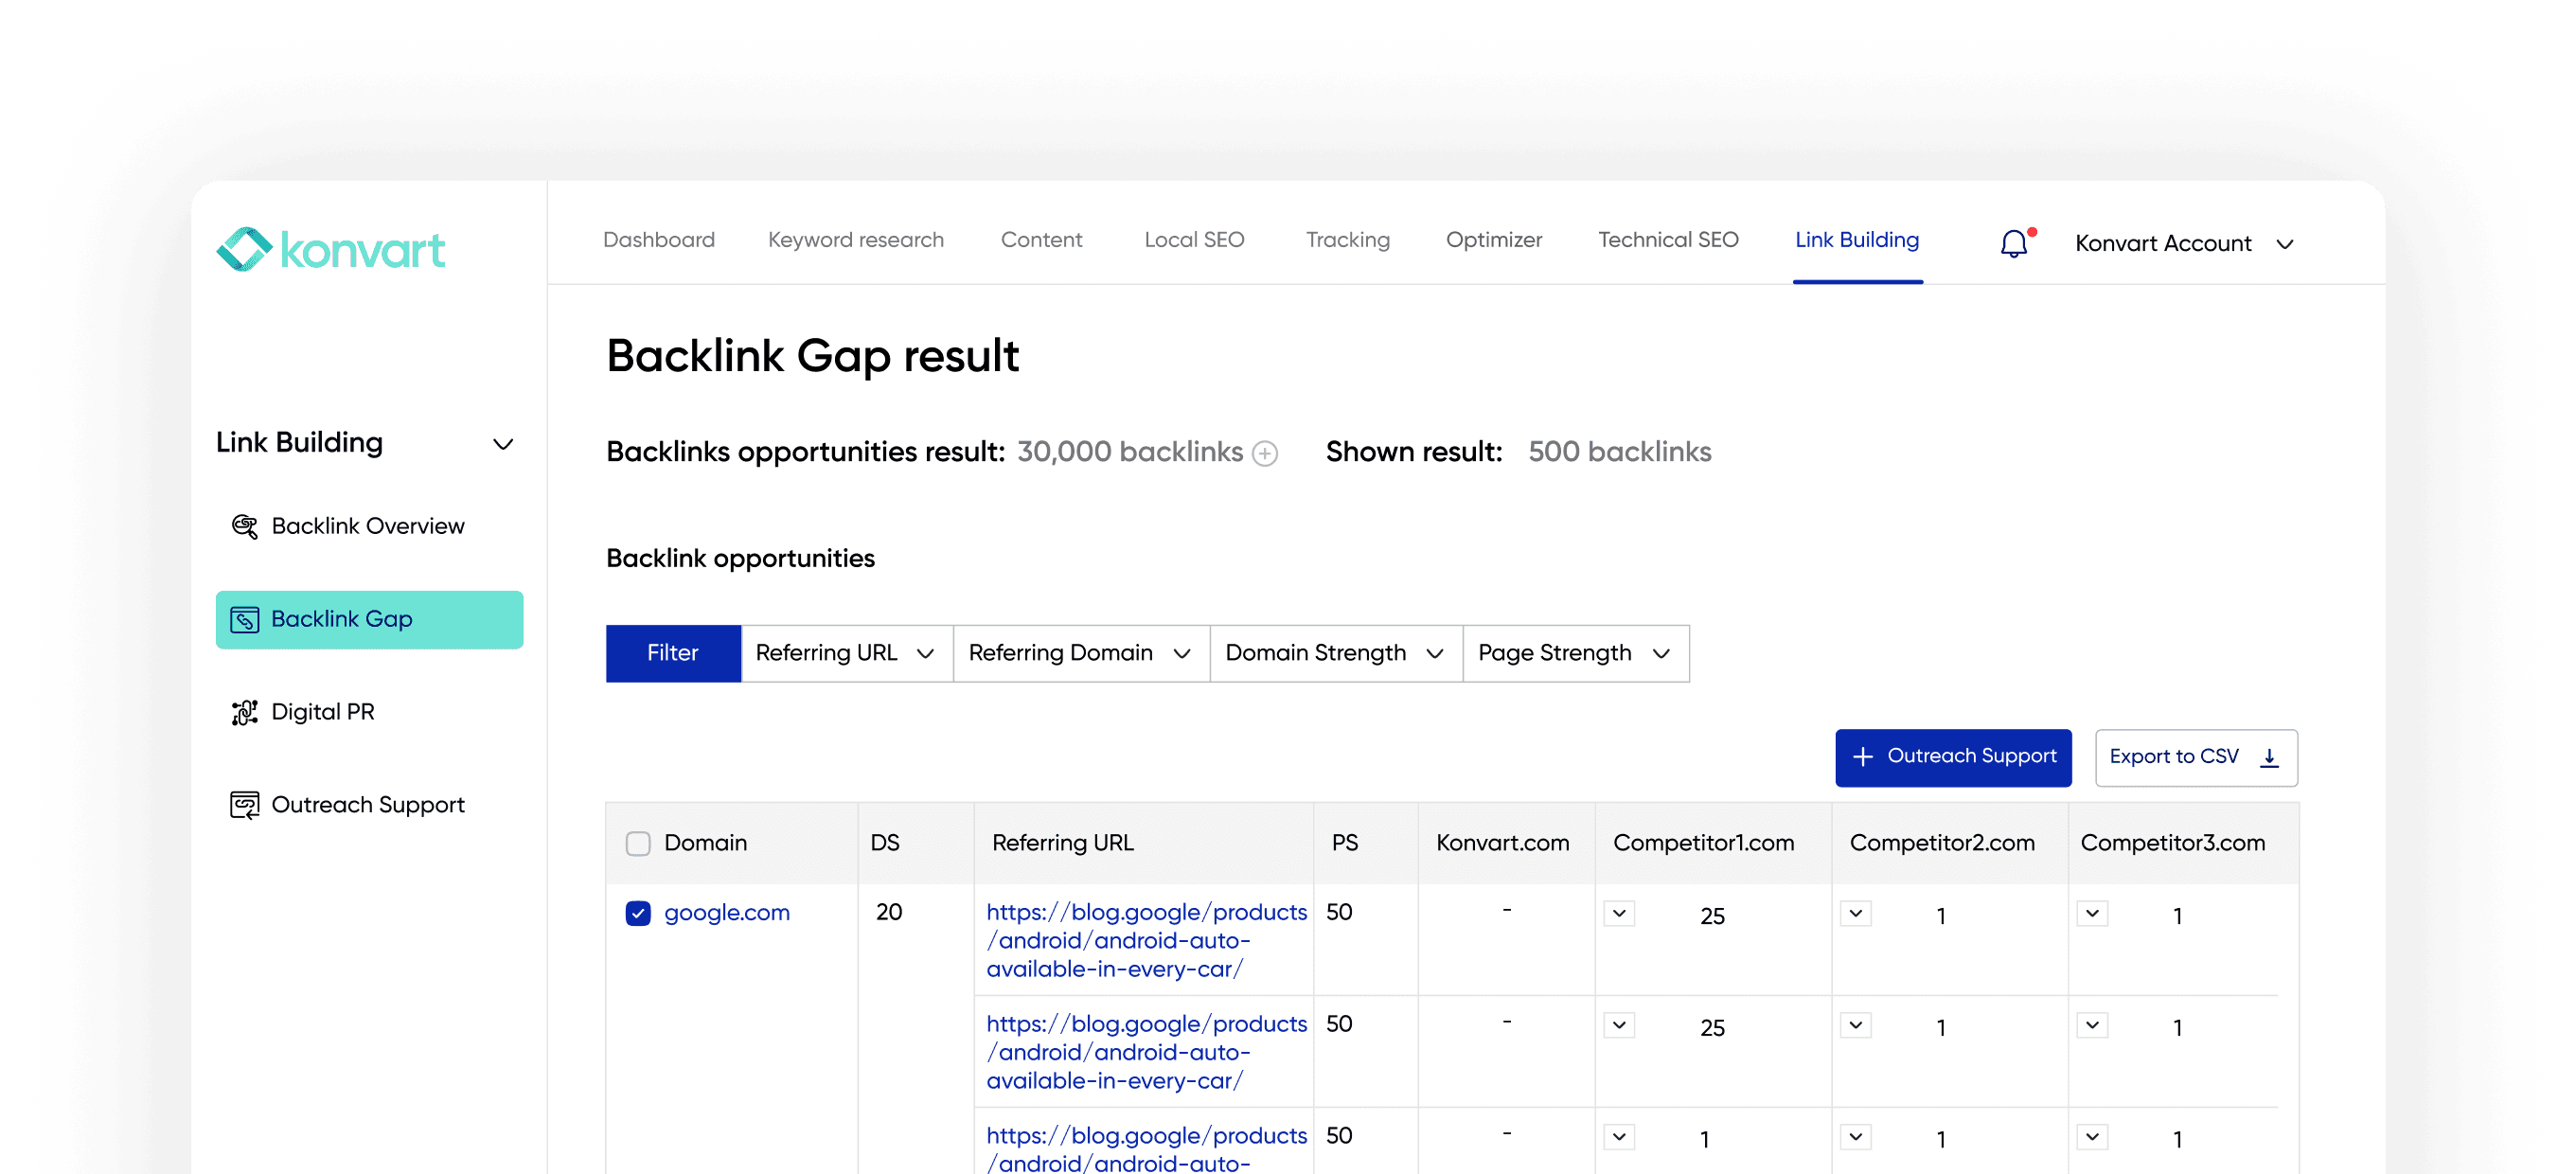
Task: Open the google.com domain link
Action: point(727,913)
